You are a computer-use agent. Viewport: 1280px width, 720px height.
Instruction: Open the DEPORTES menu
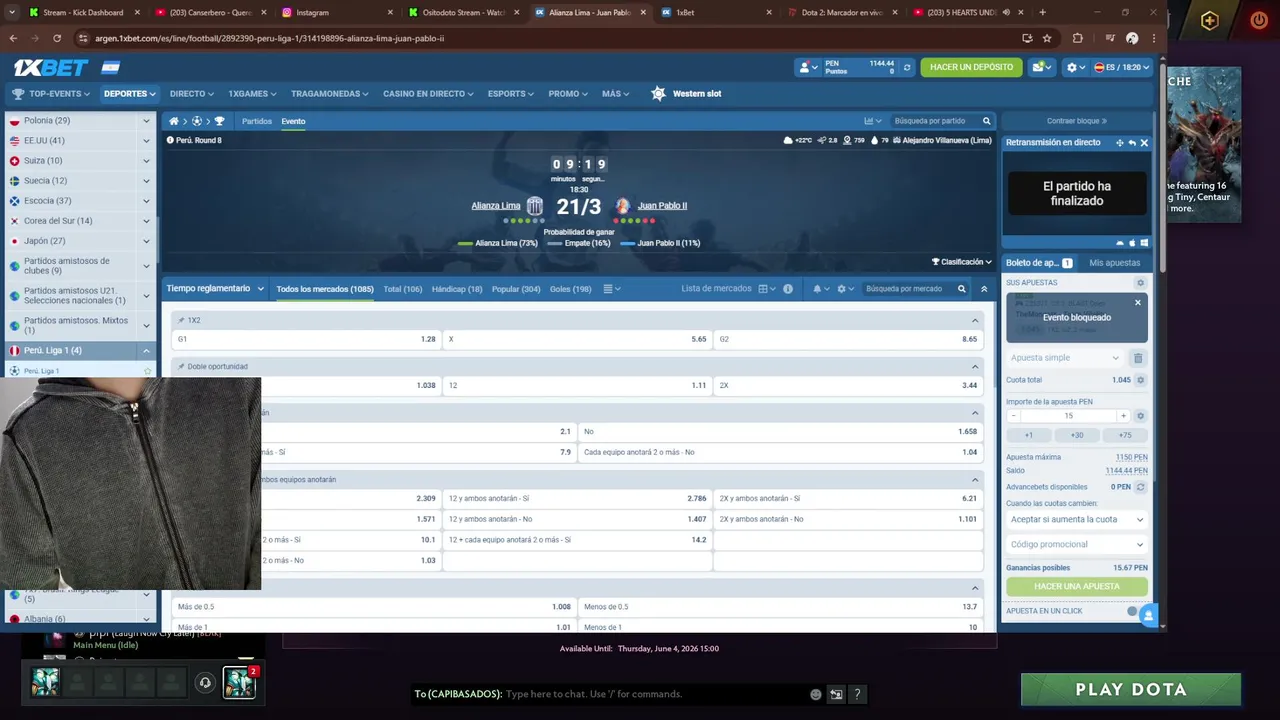[x=130, y=94]
